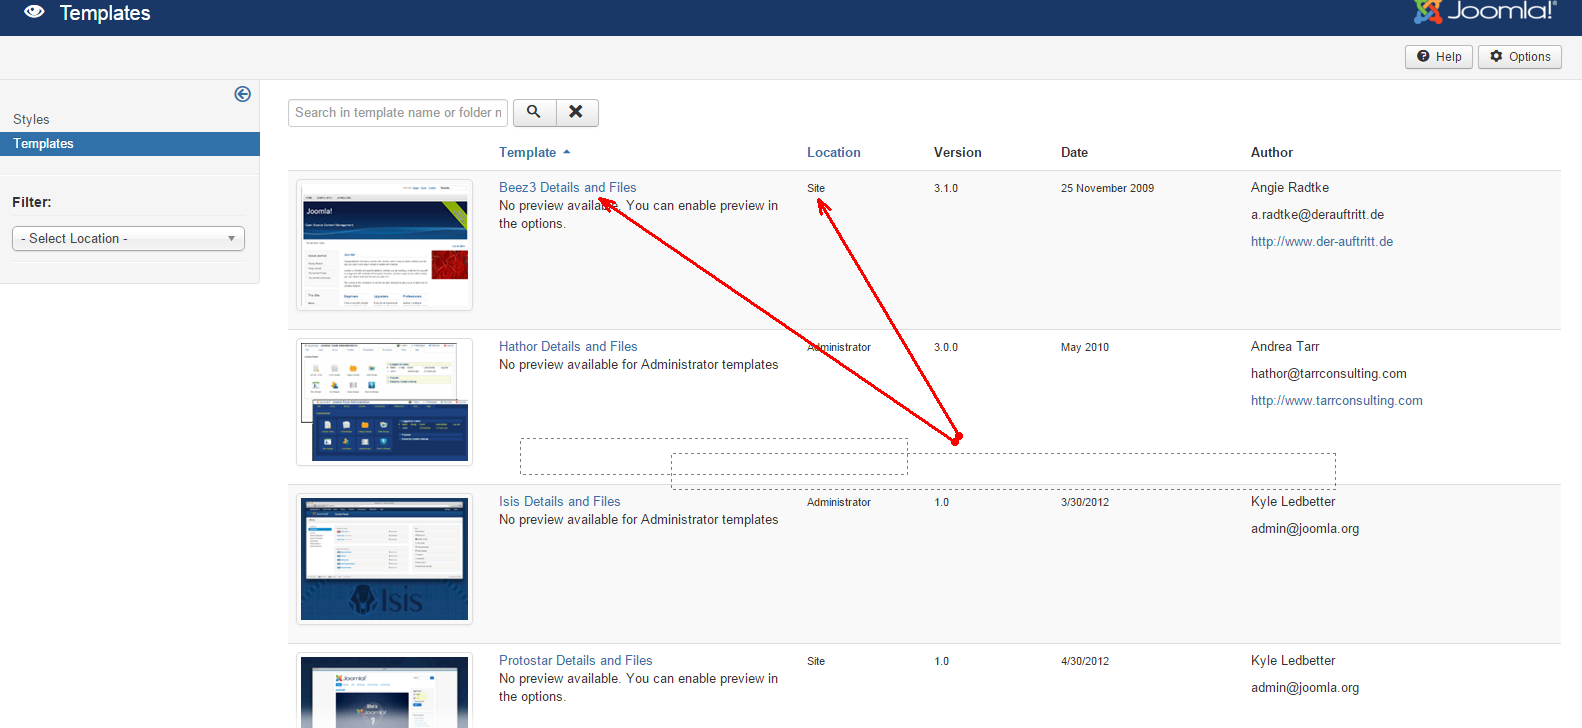The width and height of the screenshot is (1582, 728).
Task: Open the Select Location filter dropdown
Action: (128, 238)
